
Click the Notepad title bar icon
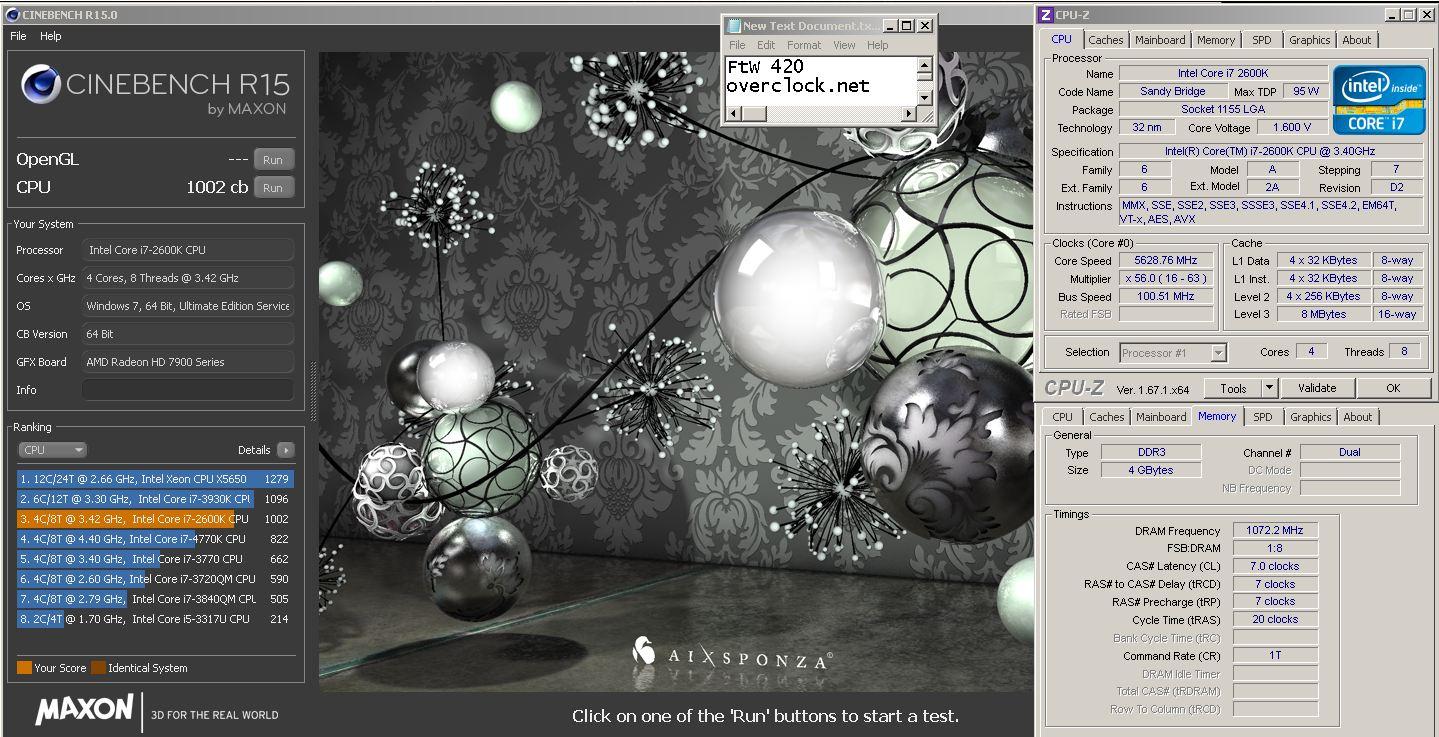point(733,26)
